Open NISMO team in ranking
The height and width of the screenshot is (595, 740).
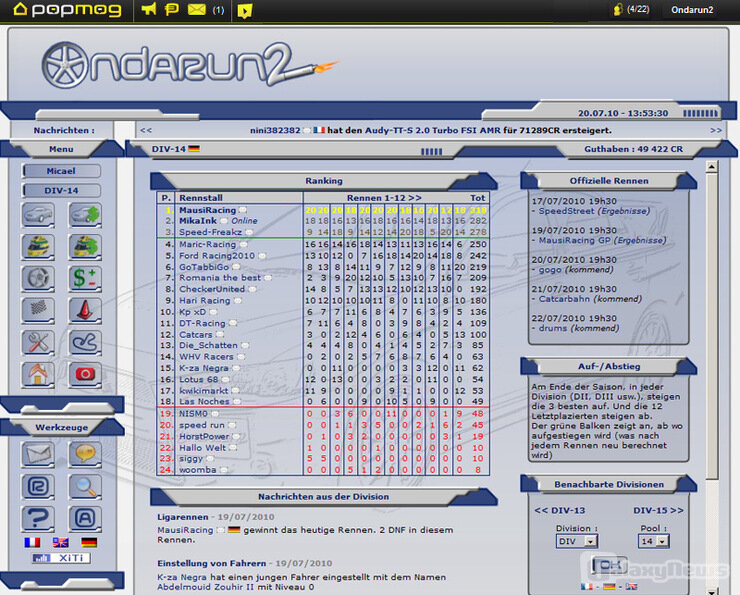pos(193,413)
